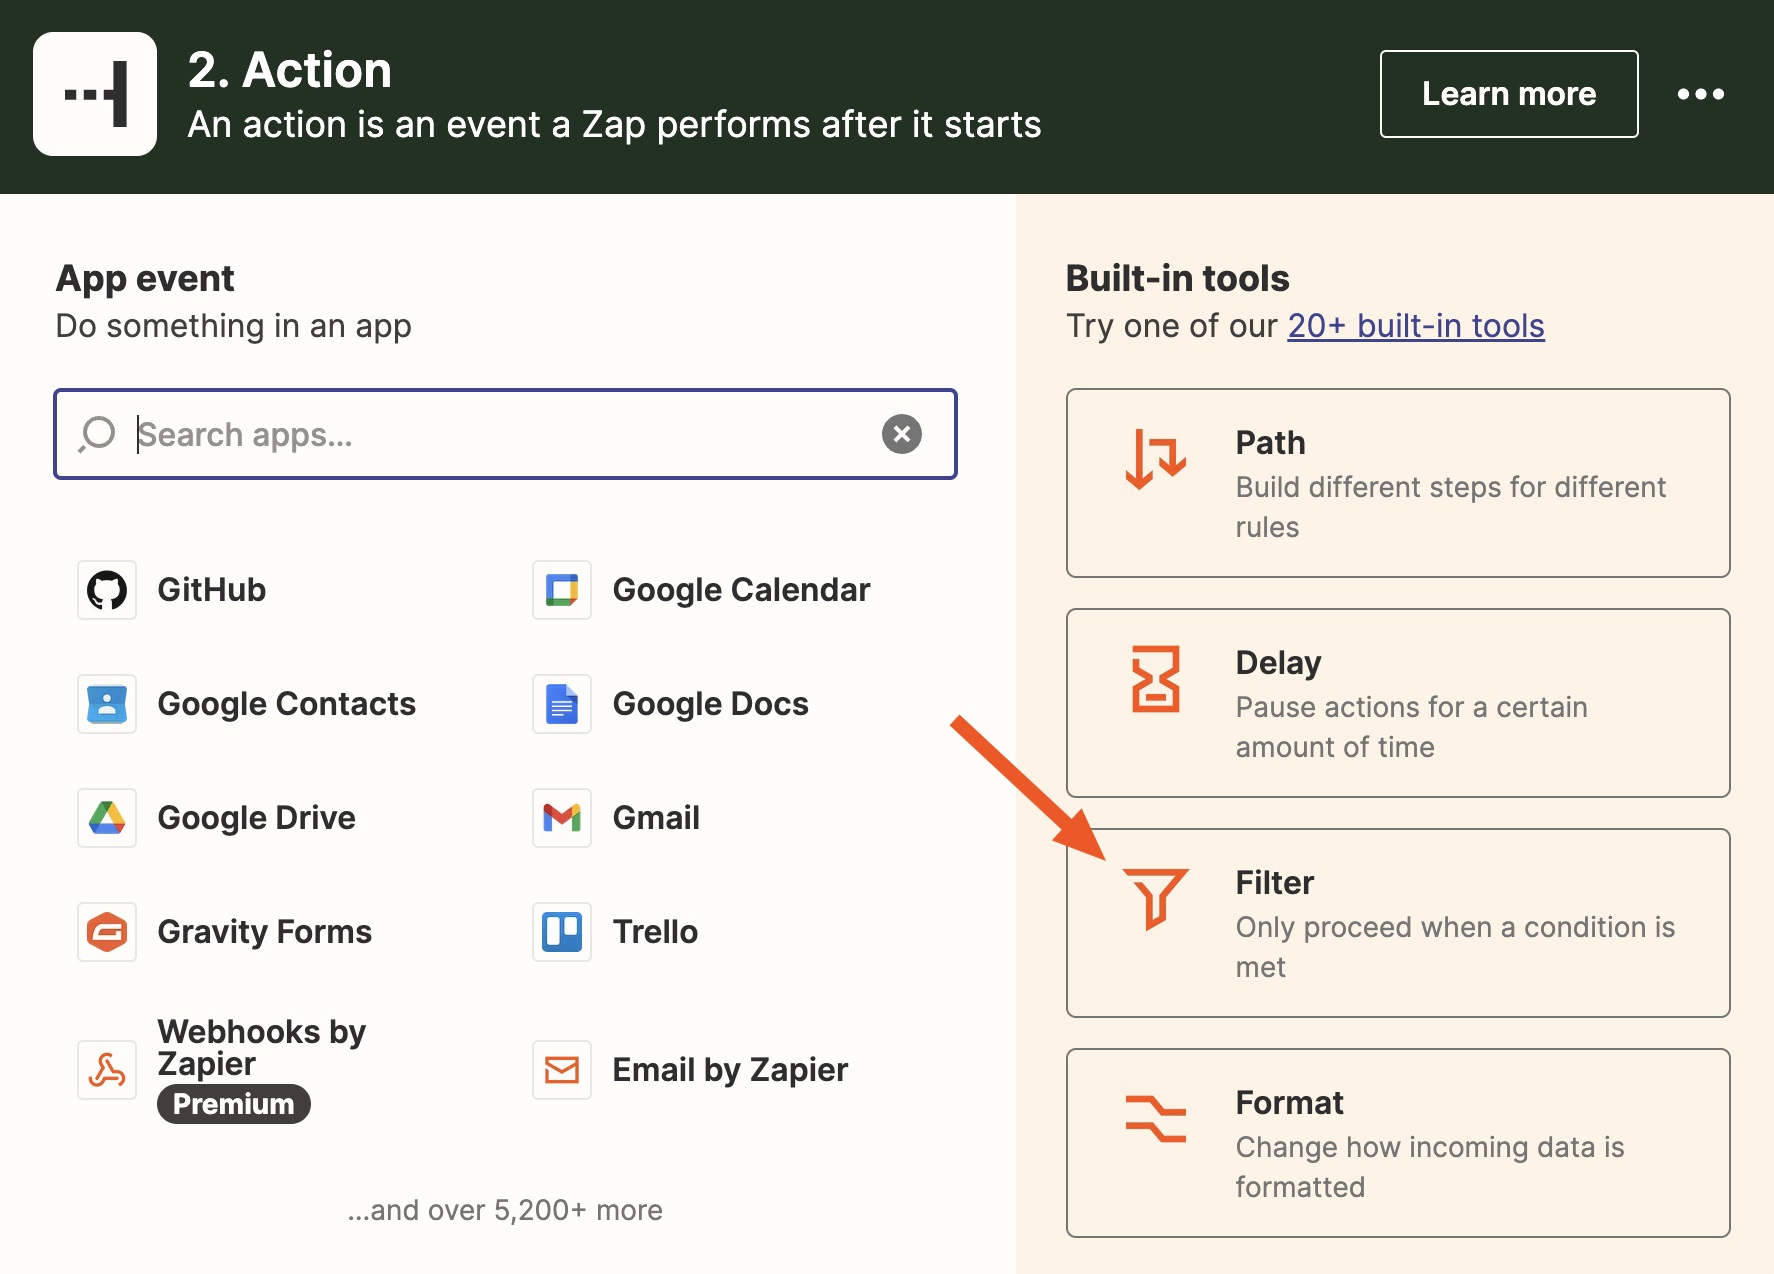The height and width of the screenshot is (1274, 1774).
Task: Click the '2. Action' heading
Action: coord(290,70)
